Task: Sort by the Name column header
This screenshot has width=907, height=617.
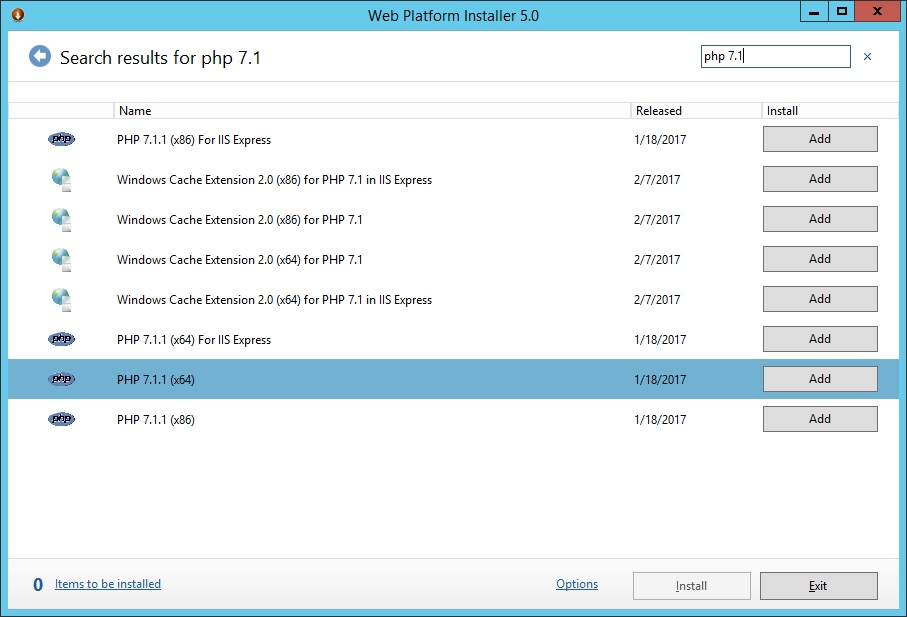Action: tap(372, 110)
